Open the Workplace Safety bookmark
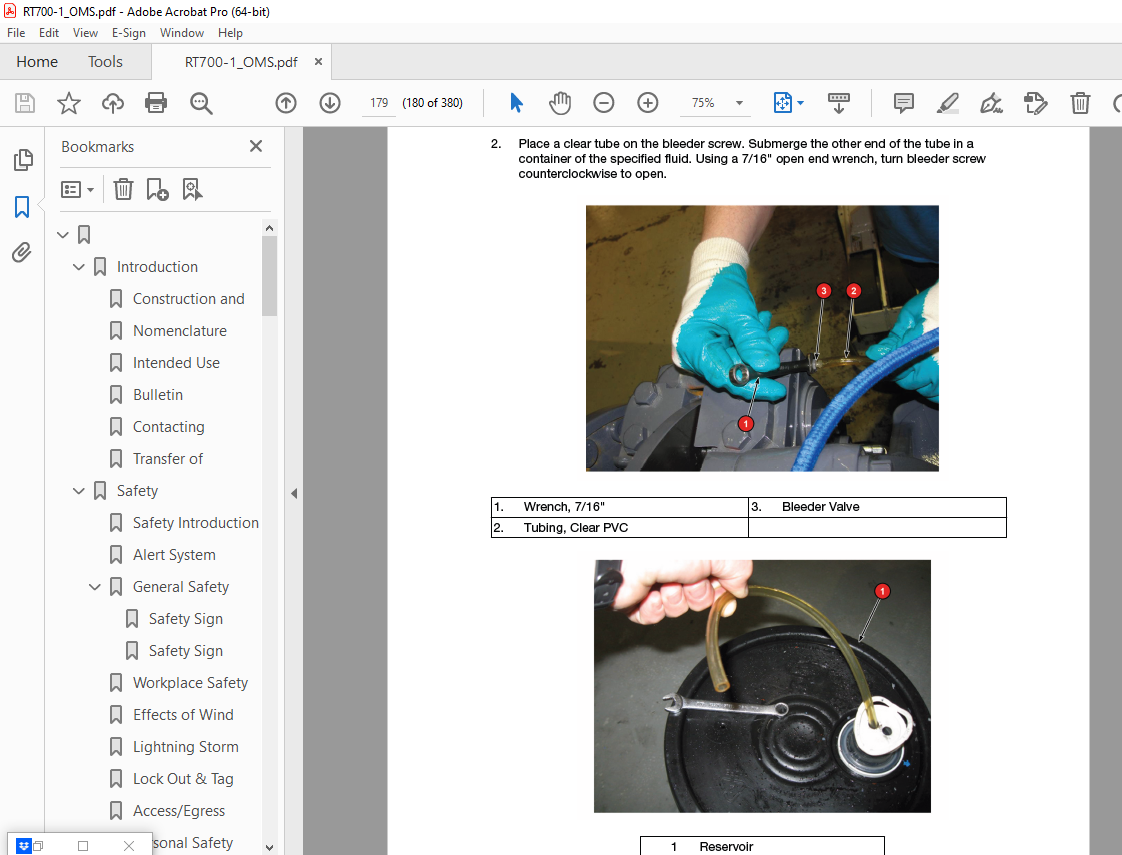1122x855 pixels. click(x=190, y=683)
